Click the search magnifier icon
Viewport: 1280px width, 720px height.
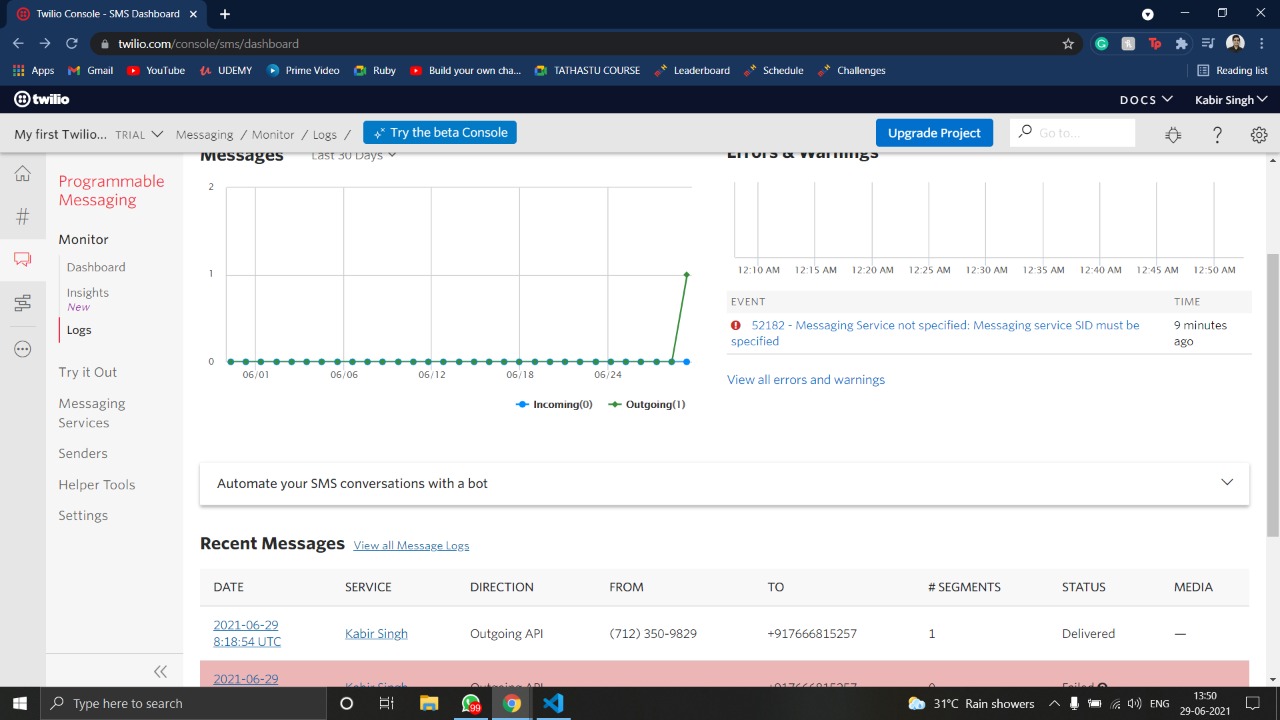pyautogui.click(x=1025, y=132)
